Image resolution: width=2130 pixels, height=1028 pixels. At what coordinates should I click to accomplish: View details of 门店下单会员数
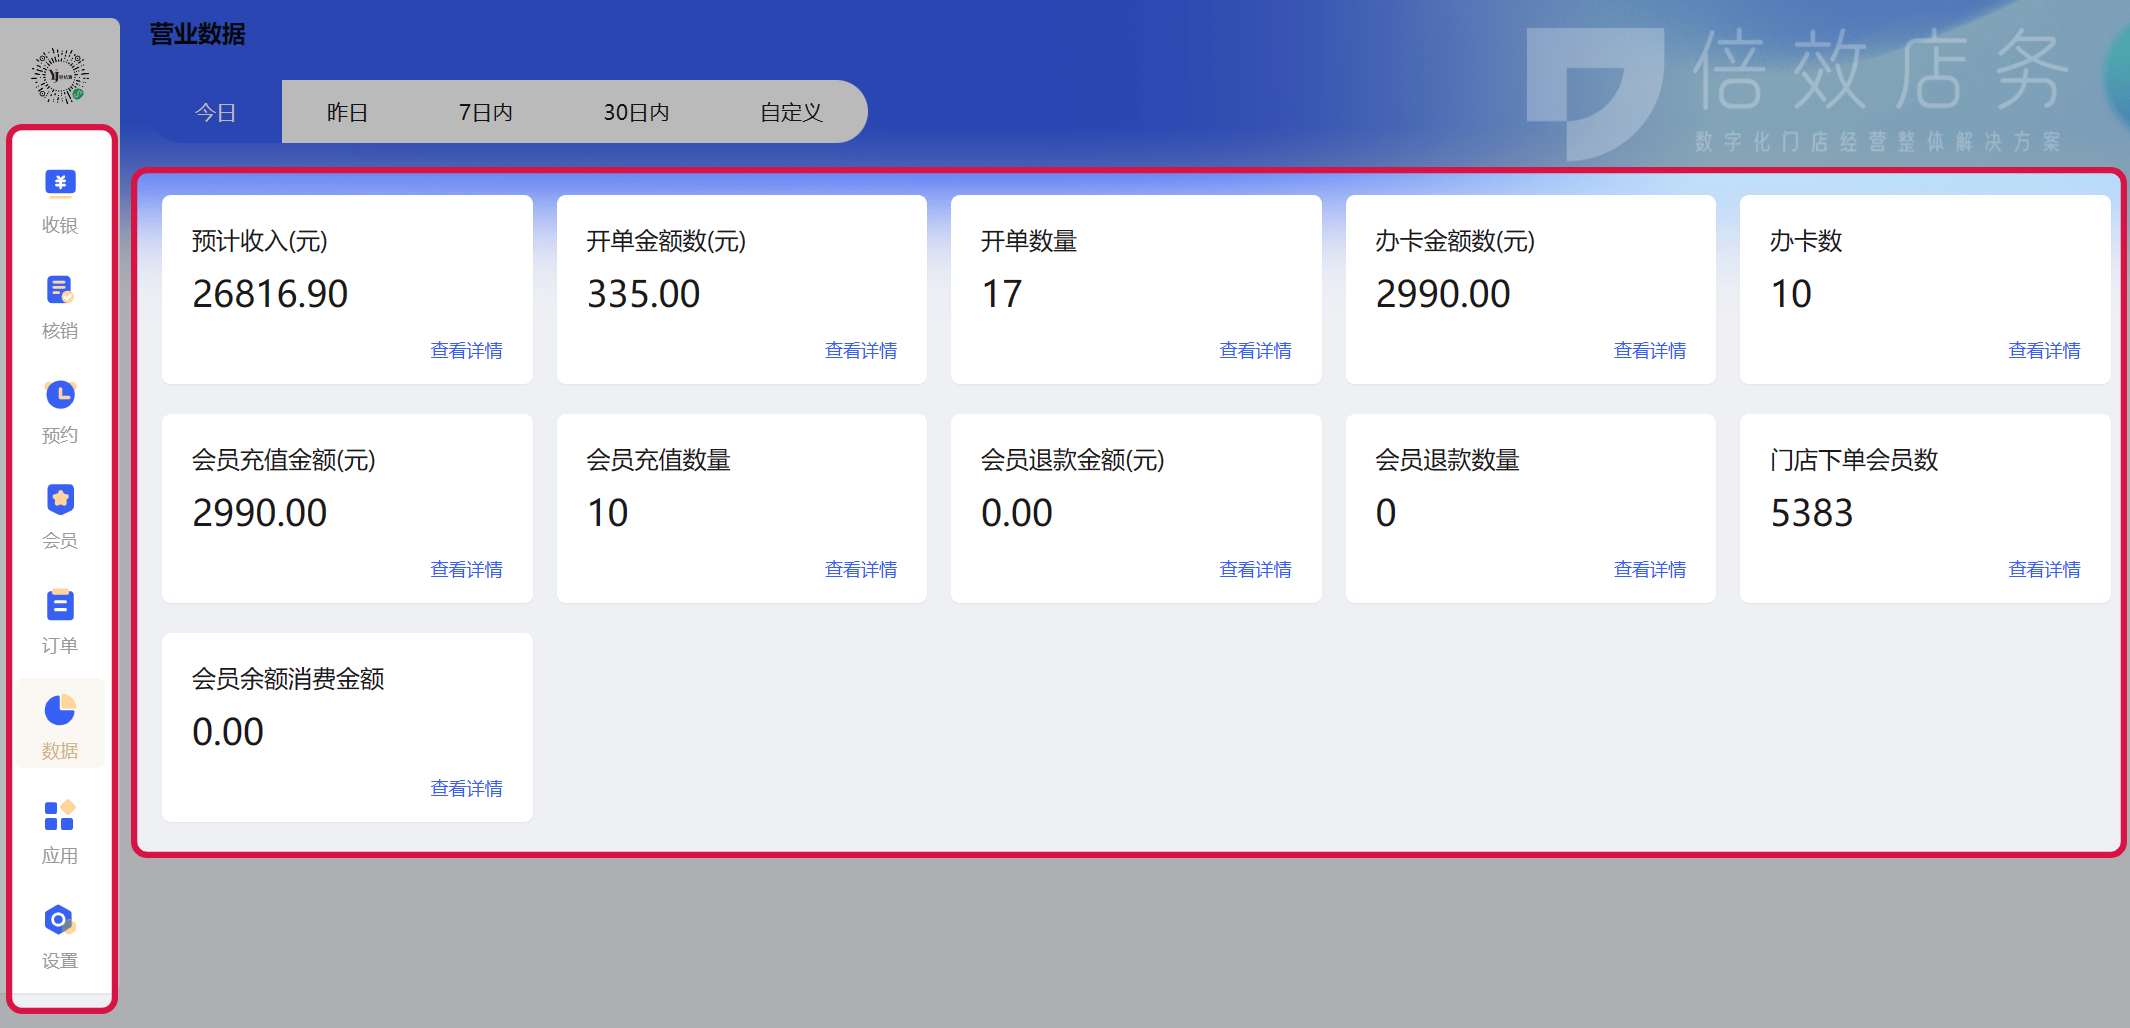(2044, 568)
